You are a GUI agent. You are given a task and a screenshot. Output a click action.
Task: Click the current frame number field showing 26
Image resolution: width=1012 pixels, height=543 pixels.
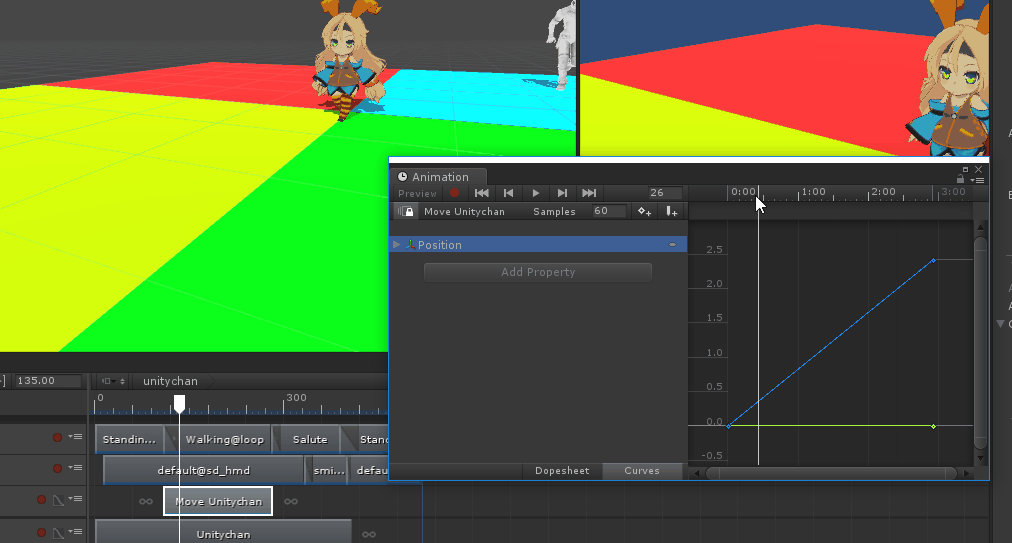point(665,192)
